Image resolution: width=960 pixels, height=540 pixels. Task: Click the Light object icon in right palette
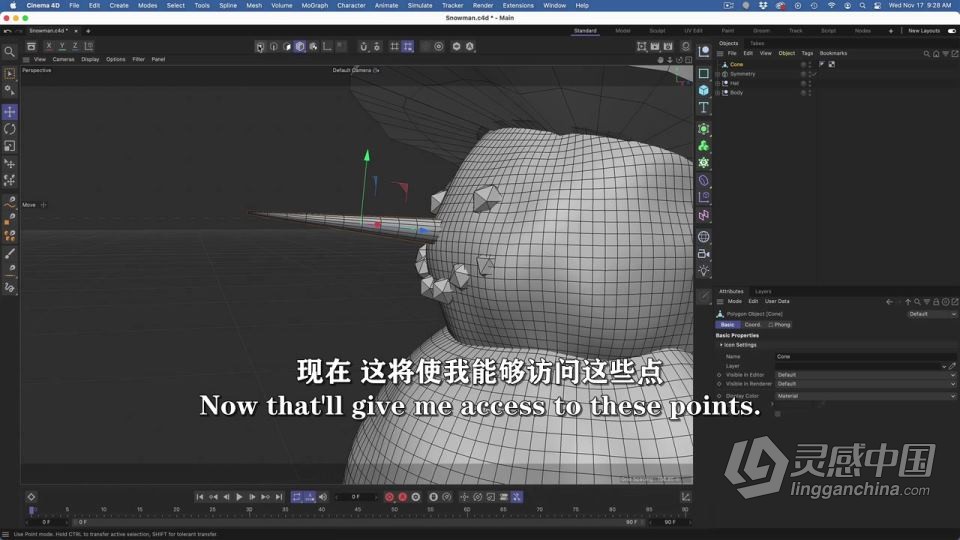(x=703, y=271)
